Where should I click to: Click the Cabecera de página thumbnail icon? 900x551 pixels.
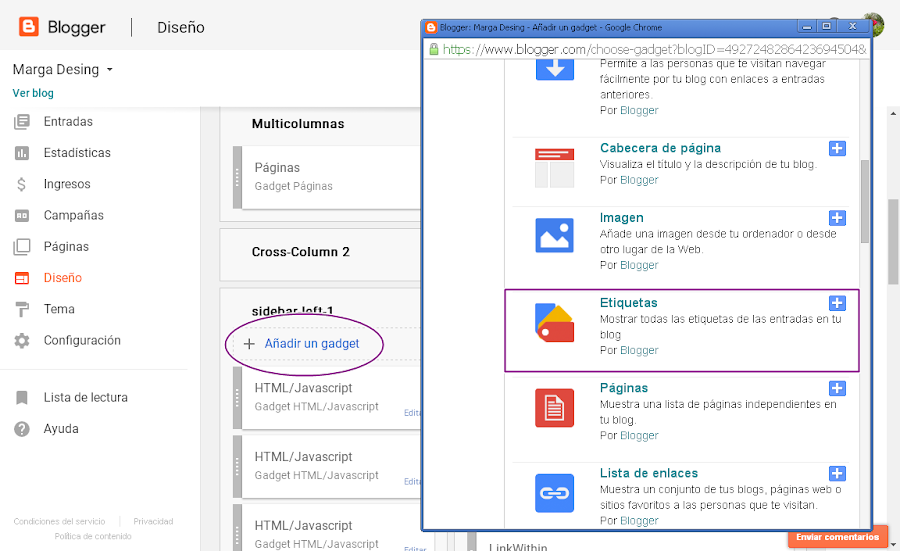(x=554, y=168)
